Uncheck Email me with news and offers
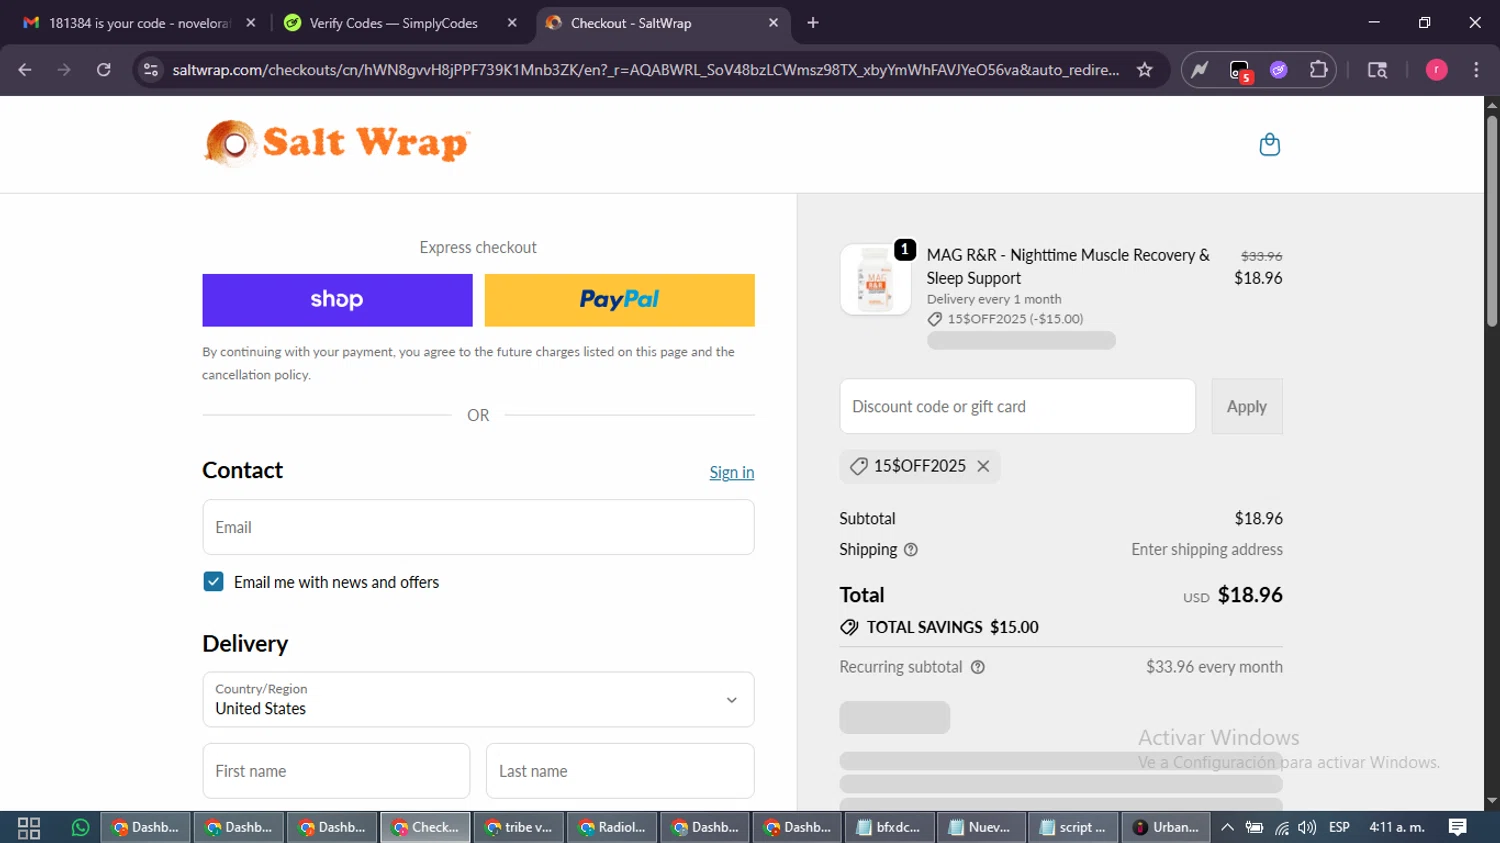 [213, 582]
